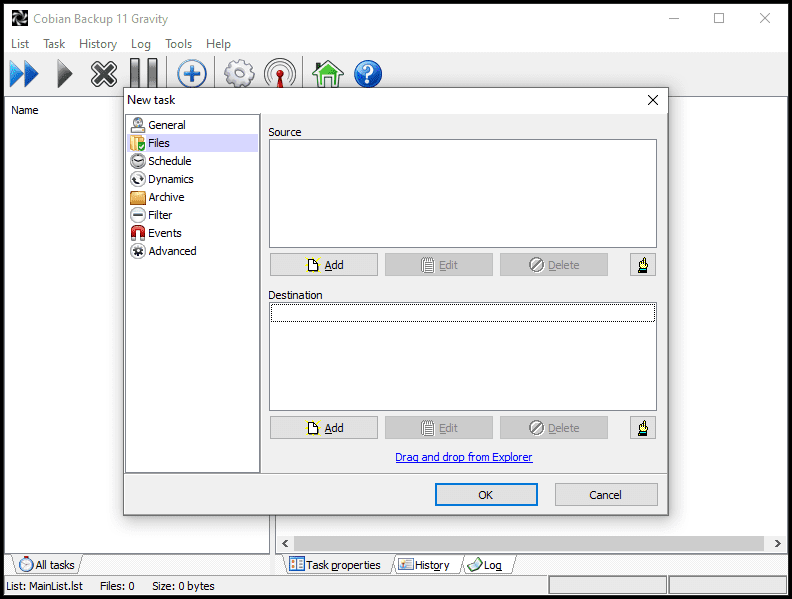This screenshot has width=792, height=599.
Task: Open remote client antenna icon
Action: pyautogui.click(x=279, y=74)
